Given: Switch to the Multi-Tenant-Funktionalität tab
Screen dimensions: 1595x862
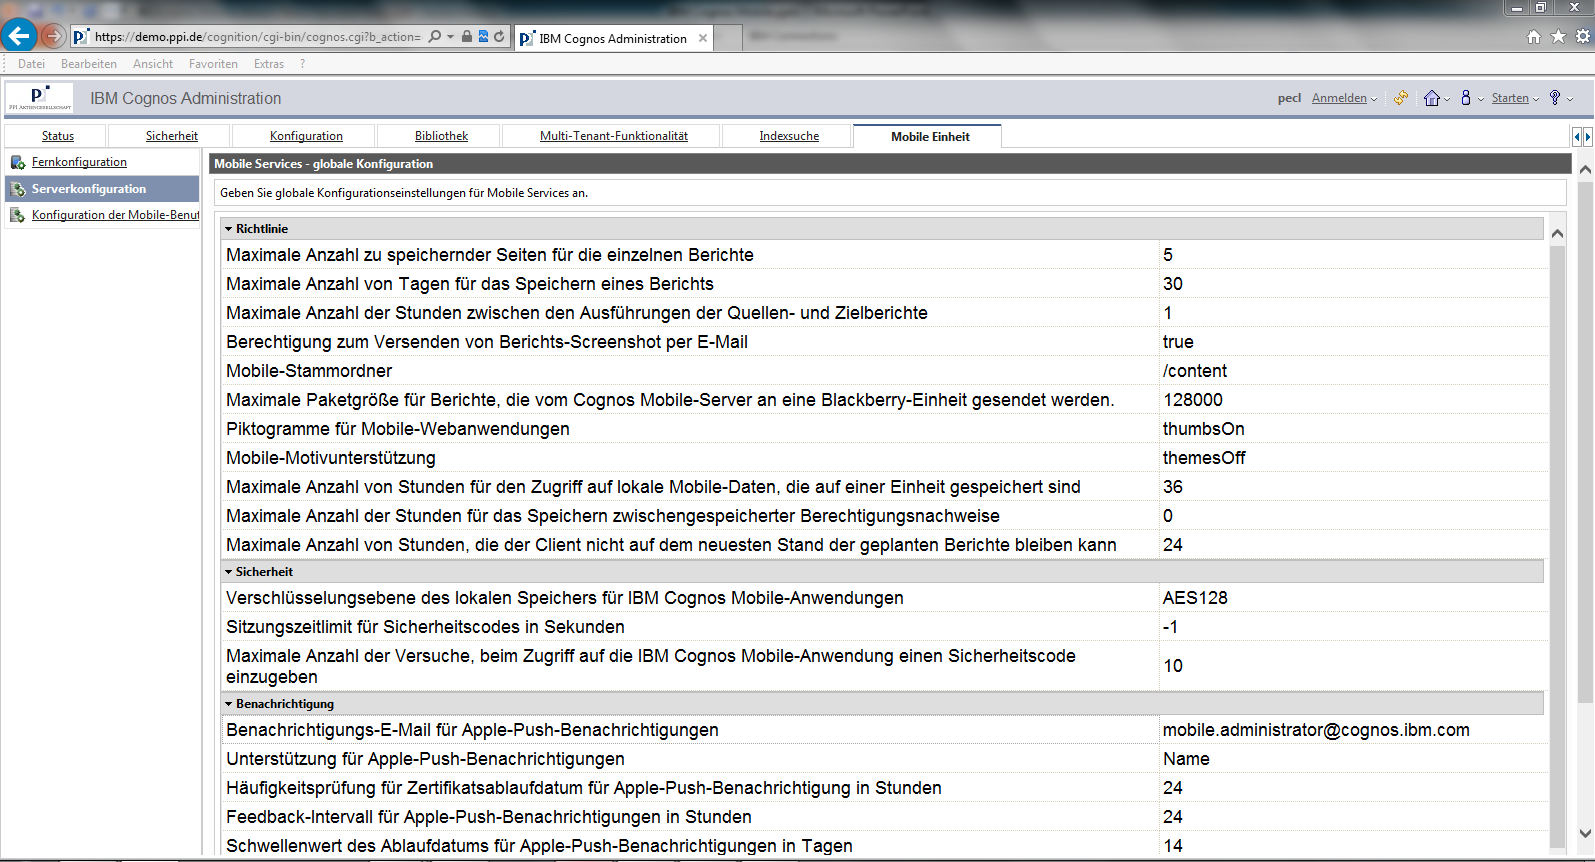Looking at the screenshot, I should click(x=614, y=136).
